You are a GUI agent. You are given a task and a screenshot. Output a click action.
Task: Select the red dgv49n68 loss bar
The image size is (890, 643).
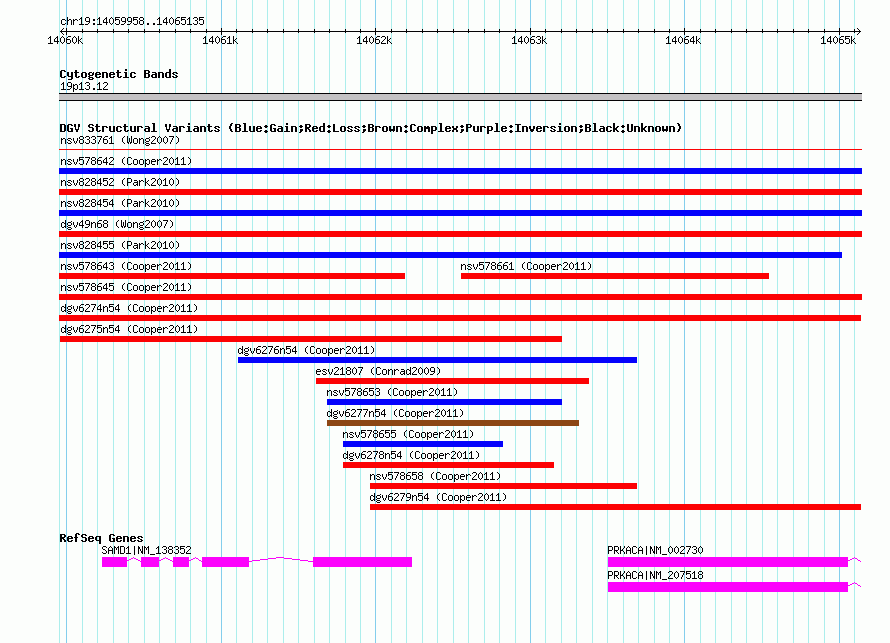460,234
